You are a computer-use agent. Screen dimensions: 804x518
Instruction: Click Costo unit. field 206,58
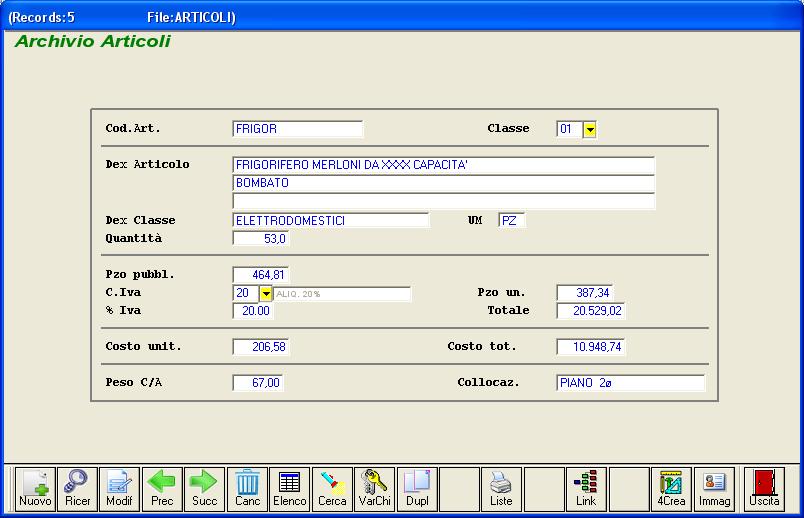(x=261, y=347)
